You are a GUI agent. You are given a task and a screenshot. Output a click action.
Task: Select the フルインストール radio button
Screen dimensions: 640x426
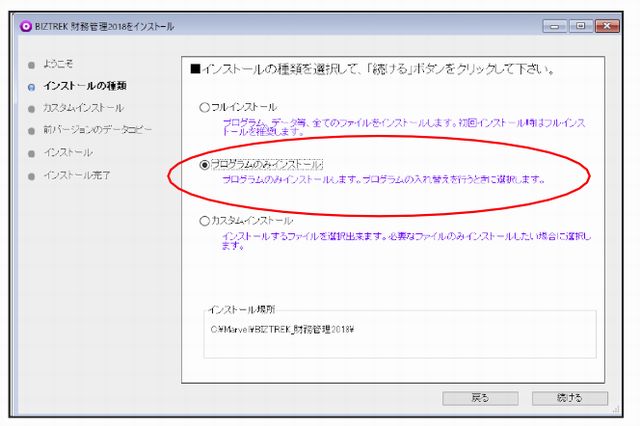204,107
